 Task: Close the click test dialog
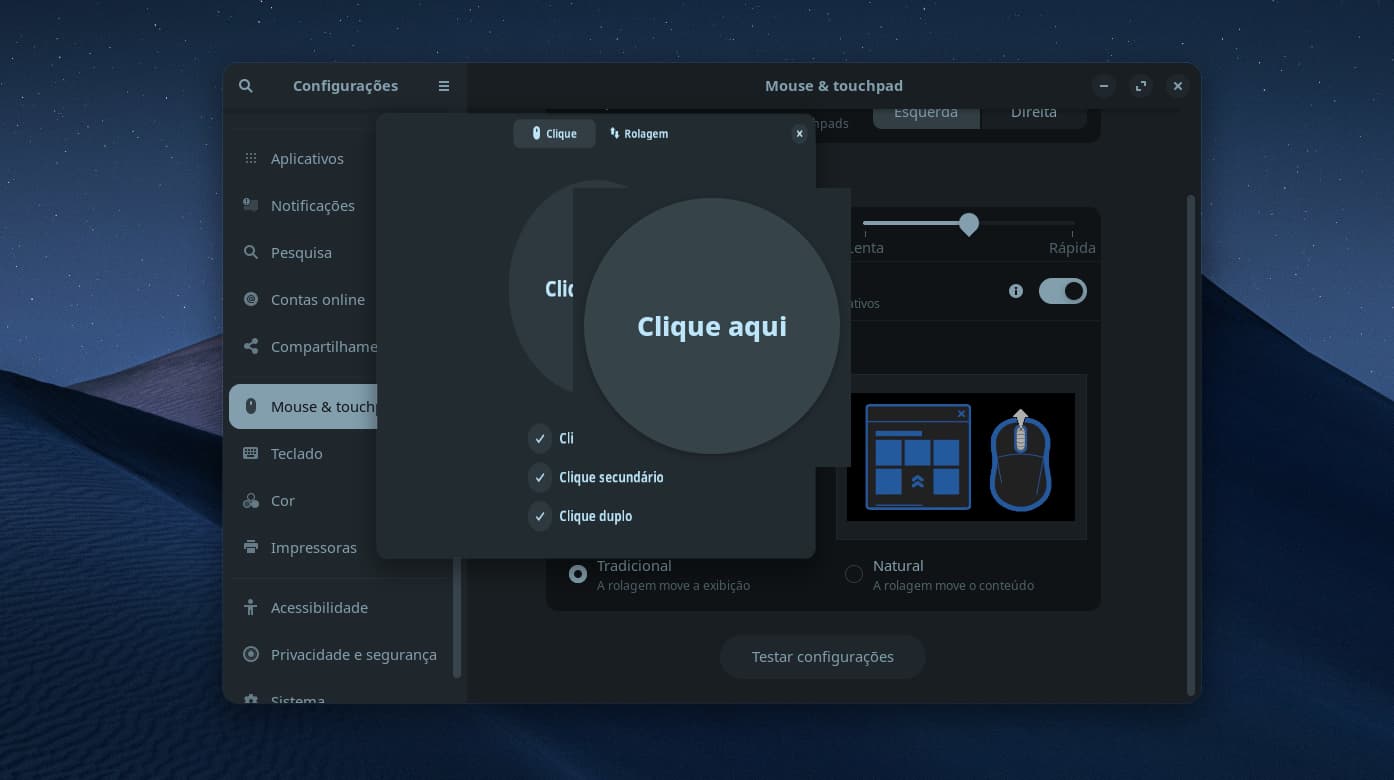click(x=799, y=134)
